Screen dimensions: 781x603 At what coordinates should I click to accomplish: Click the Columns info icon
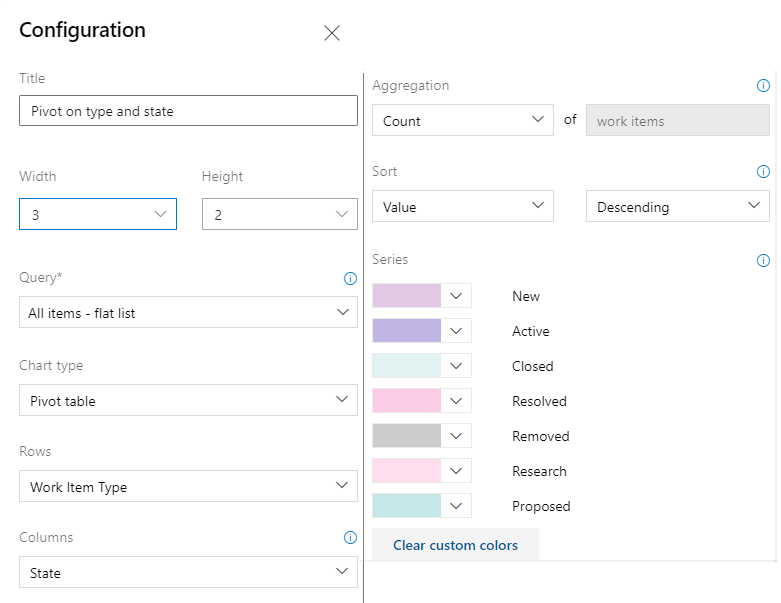(350, 537)
